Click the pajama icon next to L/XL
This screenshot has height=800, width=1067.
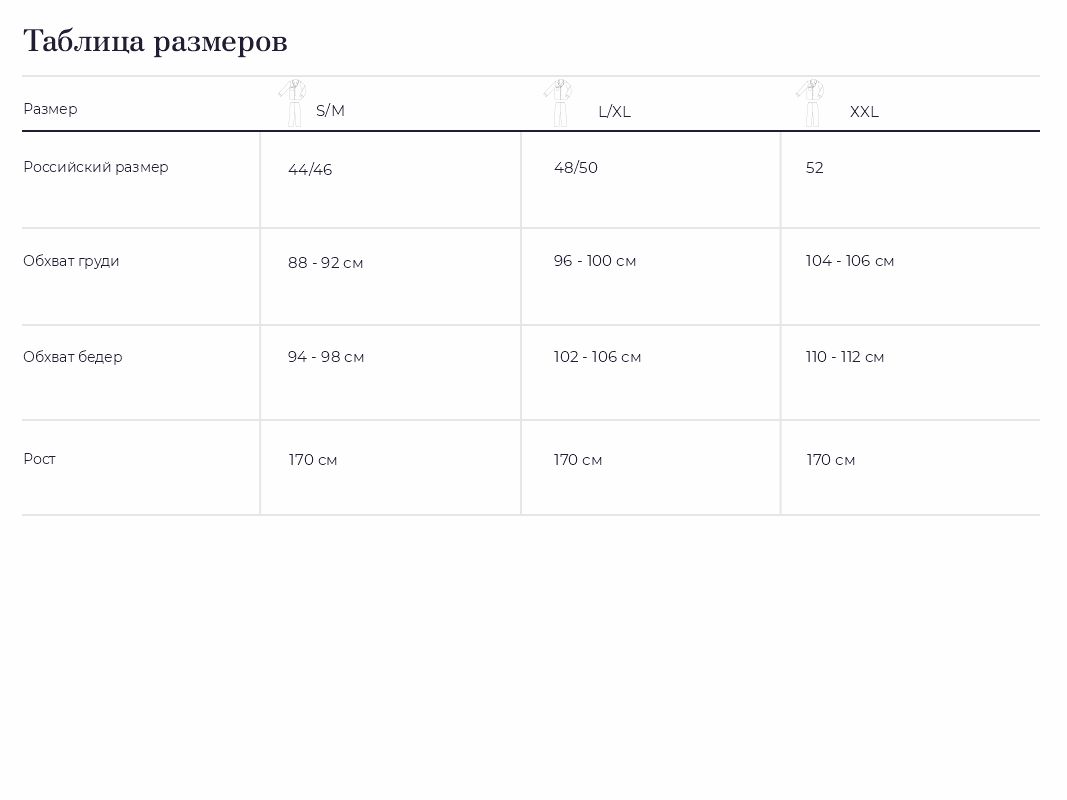click(559, 103)
